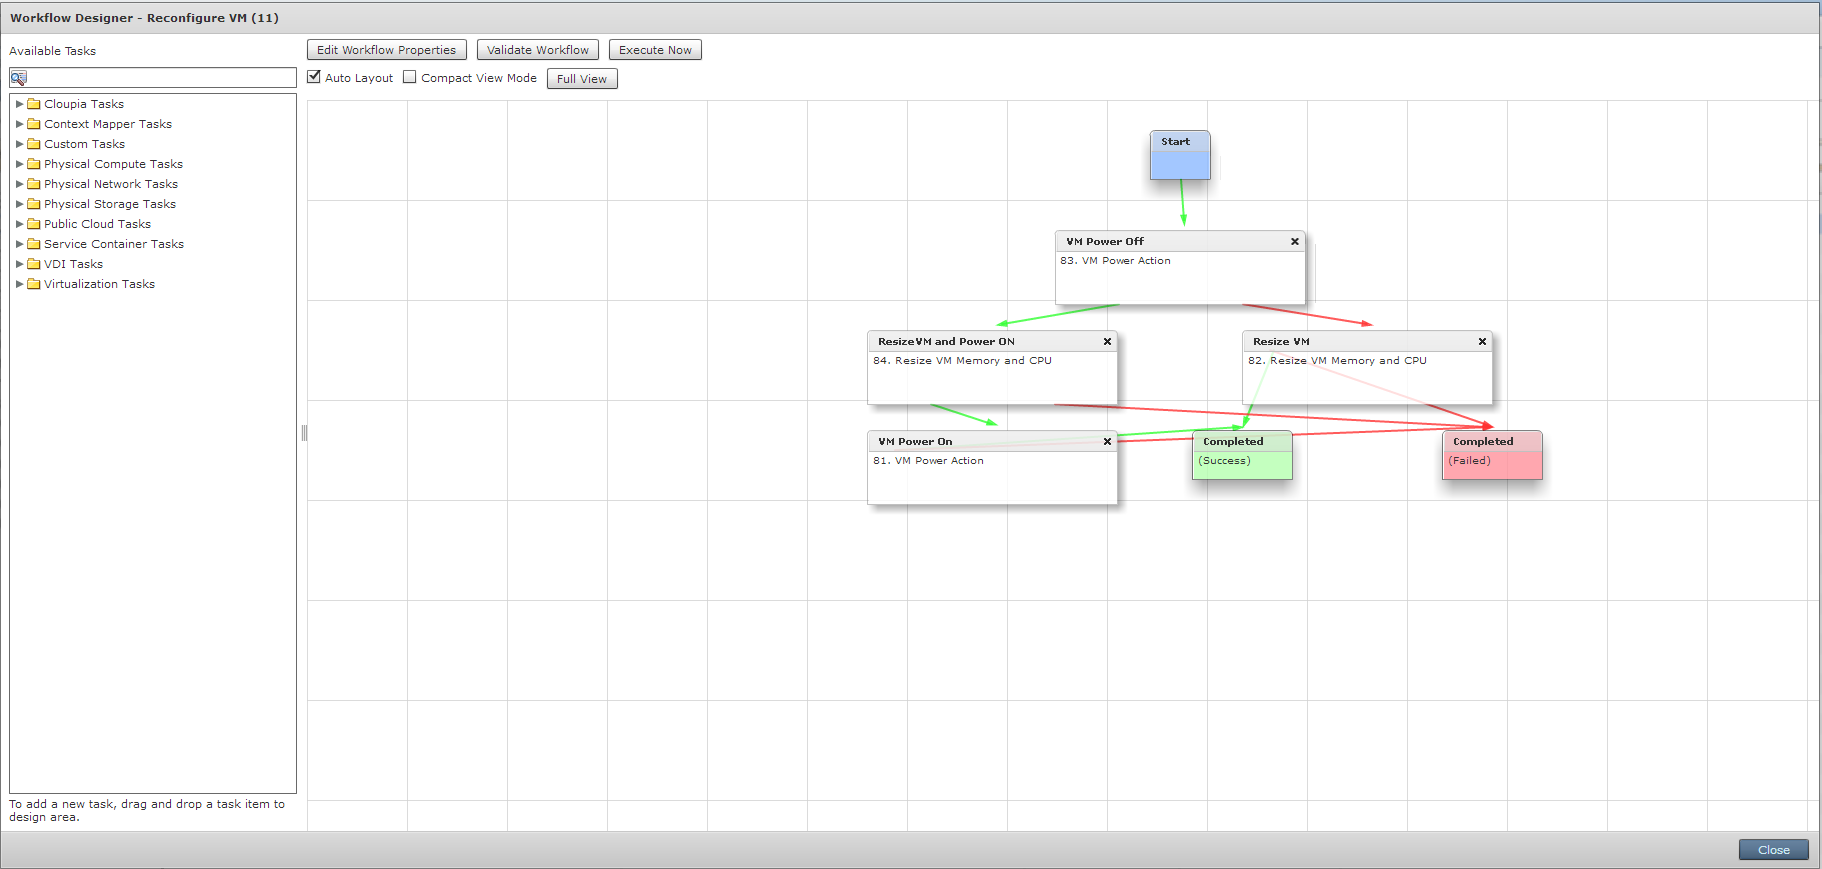Screen dimensions: 1822x869
Task: Click the '82. Resize VM Memory and CPU' text
Action: 1337,361
